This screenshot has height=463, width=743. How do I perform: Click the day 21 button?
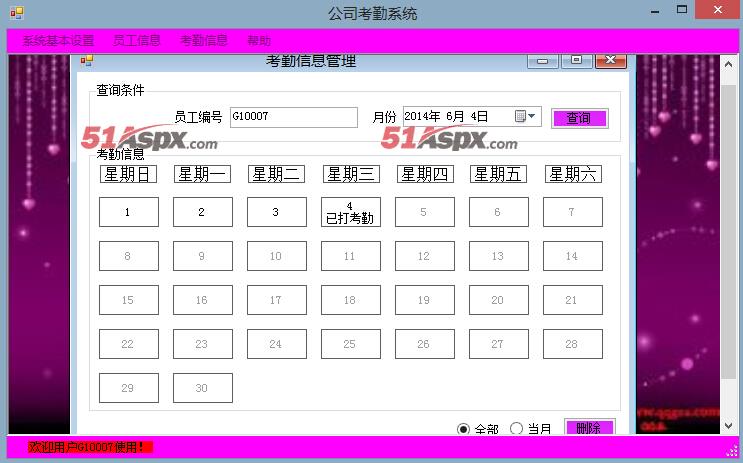573,300
